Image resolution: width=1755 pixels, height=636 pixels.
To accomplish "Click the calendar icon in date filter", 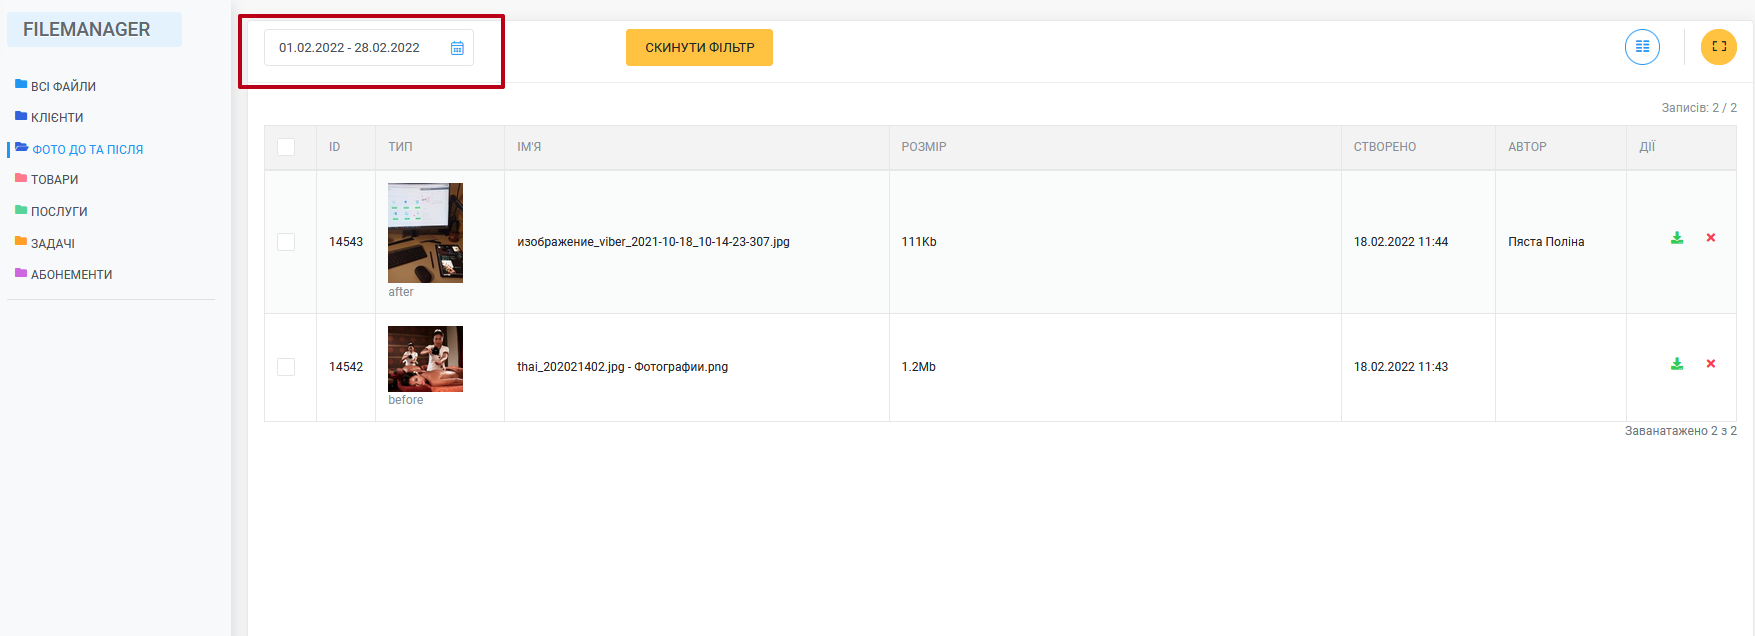I will (457, 48).
